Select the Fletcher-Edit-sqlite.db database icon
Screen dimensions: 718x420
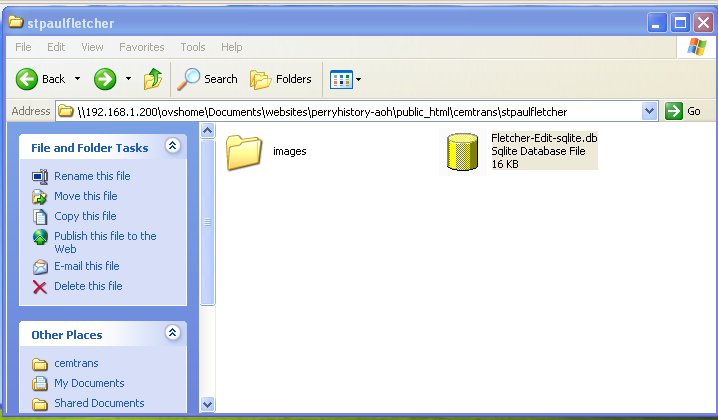click(x=462, y=152)
